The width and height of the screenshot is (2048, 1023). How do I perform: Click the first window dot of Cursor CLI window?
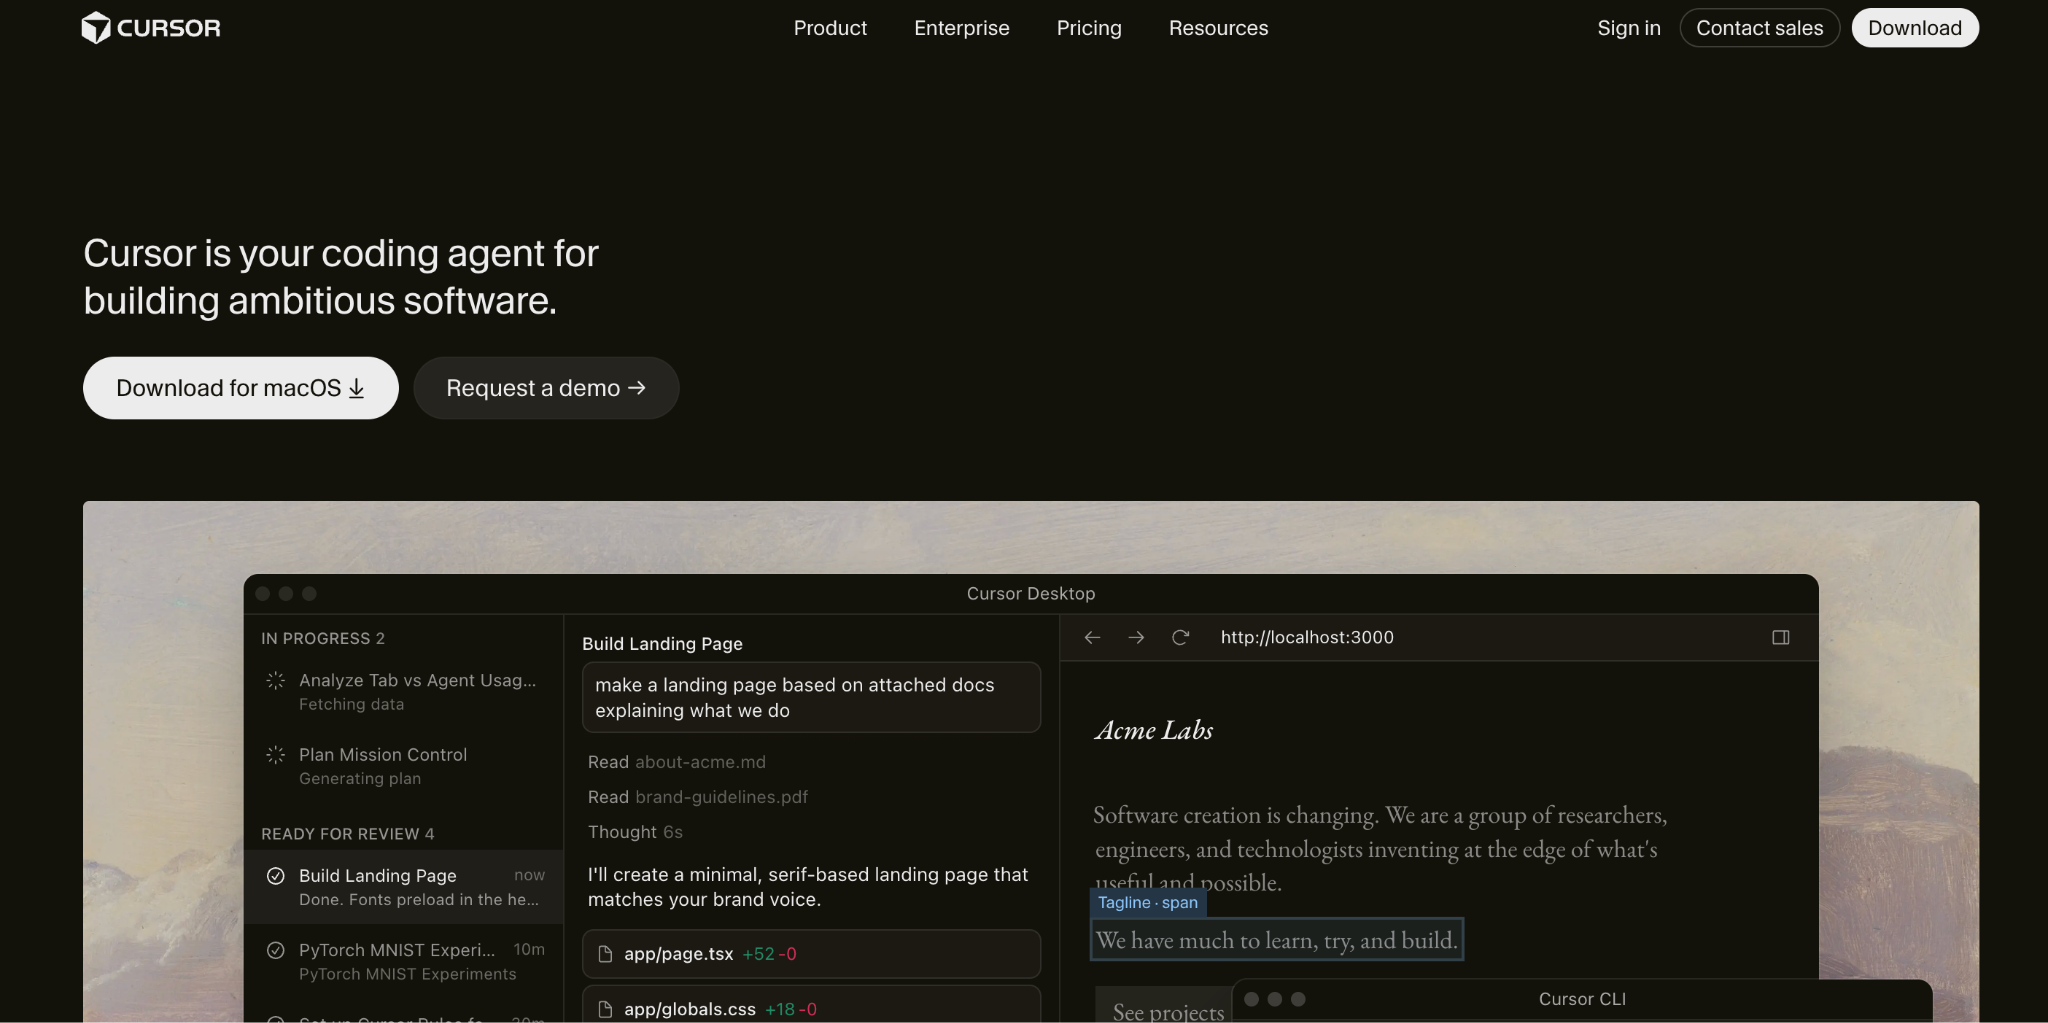tap(1251, 999)
